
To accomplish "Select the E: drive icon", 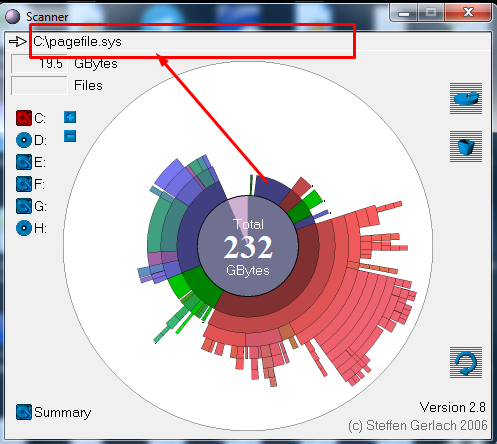I will (24, 162).
